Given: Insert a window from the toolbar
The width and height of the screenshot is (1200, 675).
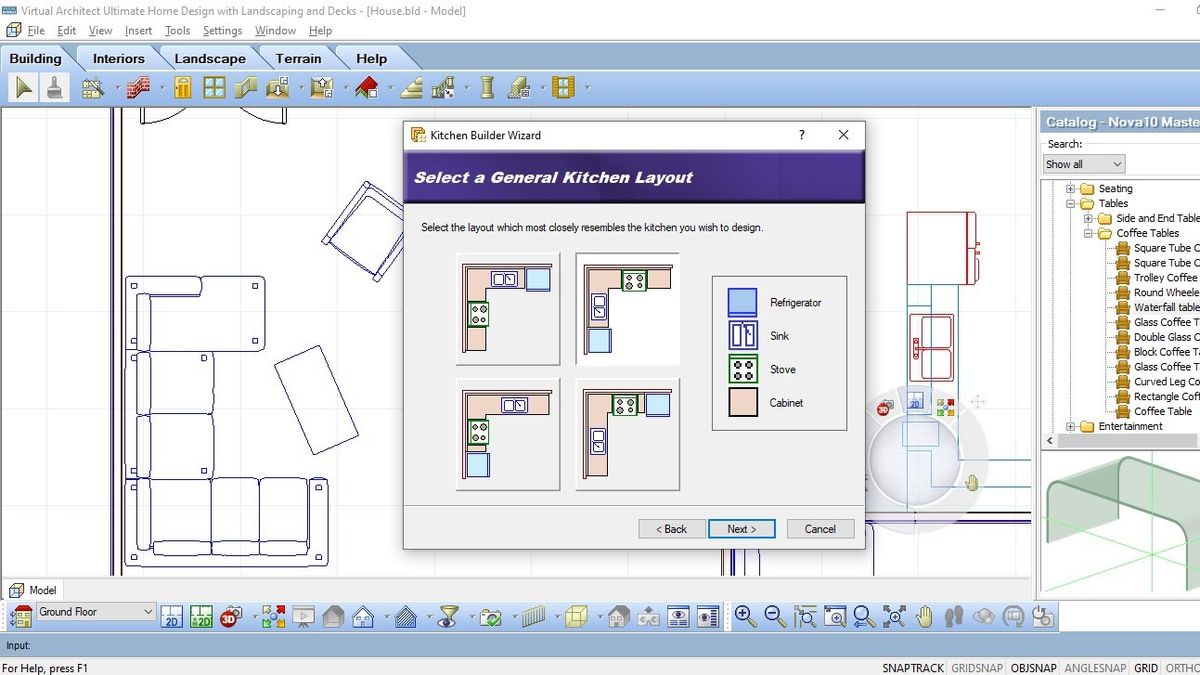Looking at the screenshot, I should (213, 87).
